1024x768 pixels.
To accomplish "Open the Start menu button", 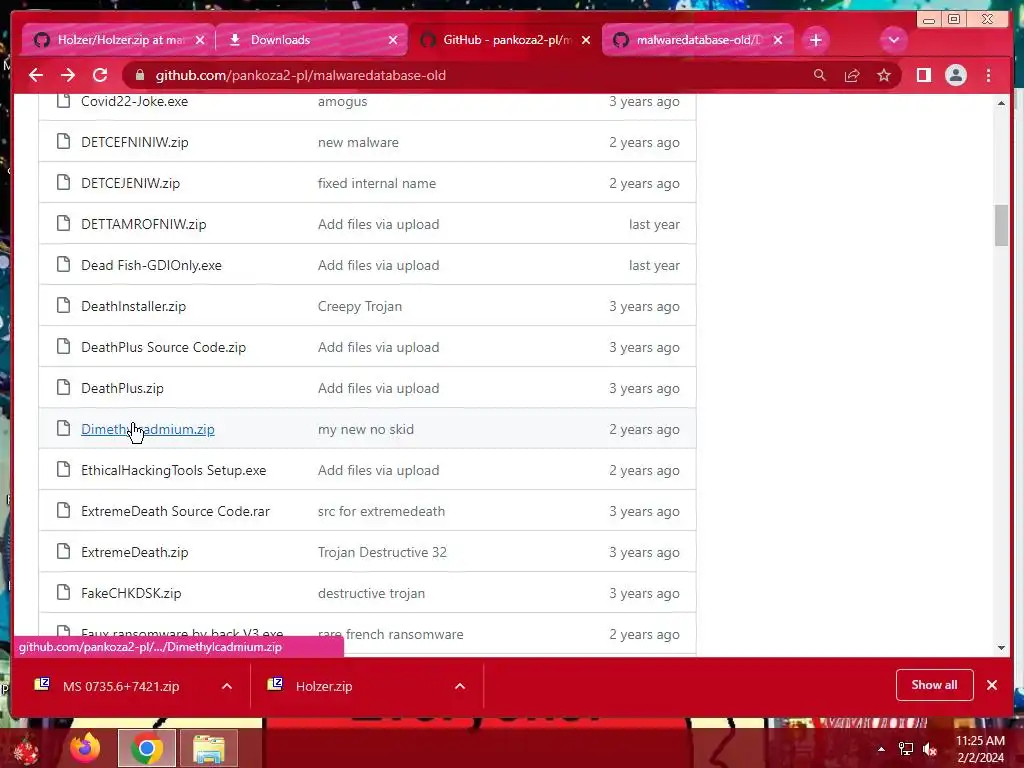I will (x=26, y=750).
